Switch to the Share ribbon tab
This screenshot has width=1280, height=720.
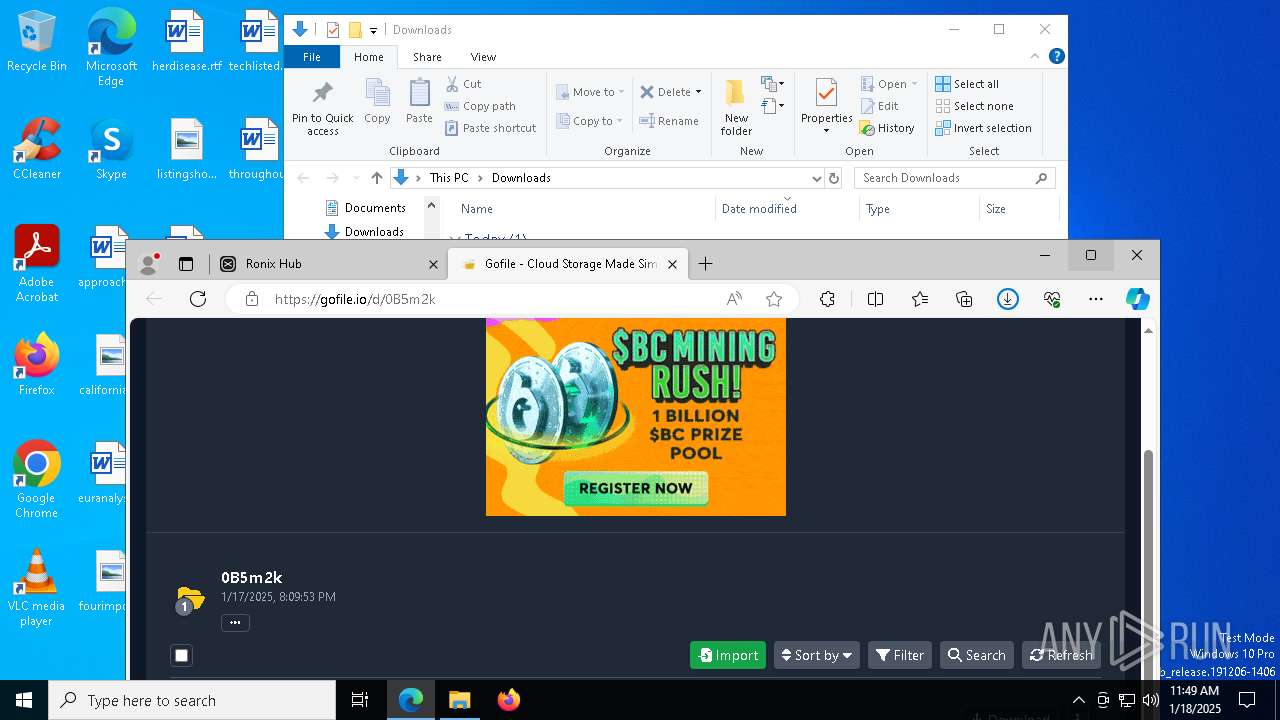coord(427,57)
